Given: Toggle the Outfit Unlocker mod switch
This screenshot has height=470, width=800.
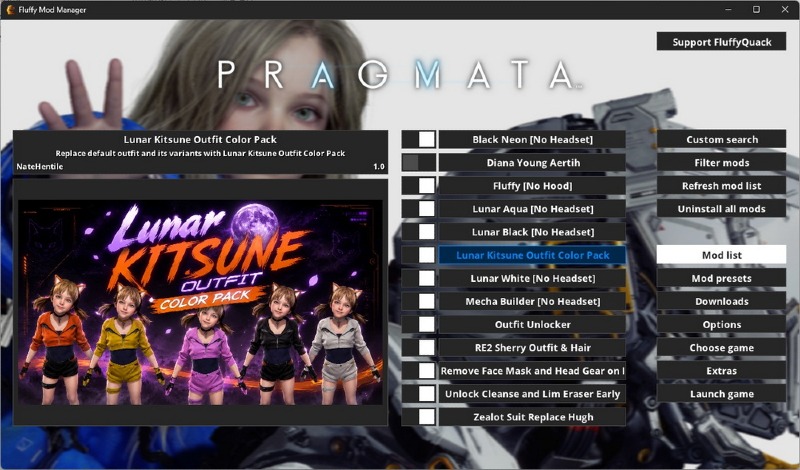Looking at the screenshot, I should pyautogui.click(x=419, y=324).
